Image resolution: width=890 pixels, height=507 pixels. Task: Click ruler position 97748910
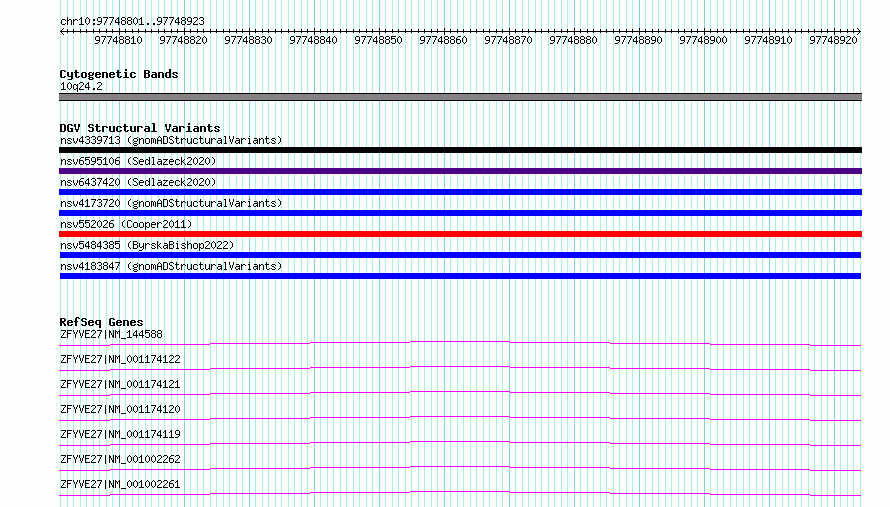pyautogui.click(x=768, y=40)
